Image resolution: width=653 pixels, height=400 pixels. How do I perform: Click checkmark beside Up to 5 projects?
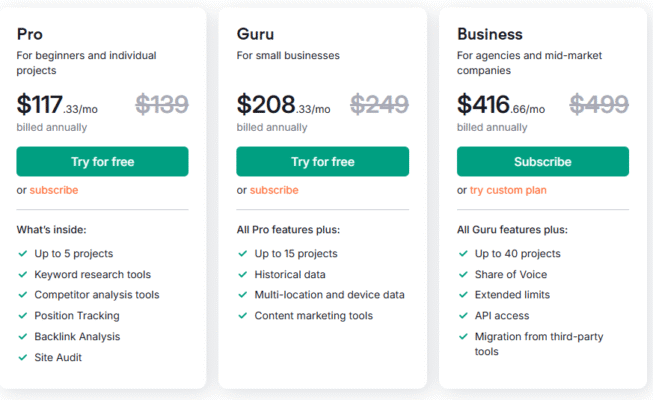point(22,254)
